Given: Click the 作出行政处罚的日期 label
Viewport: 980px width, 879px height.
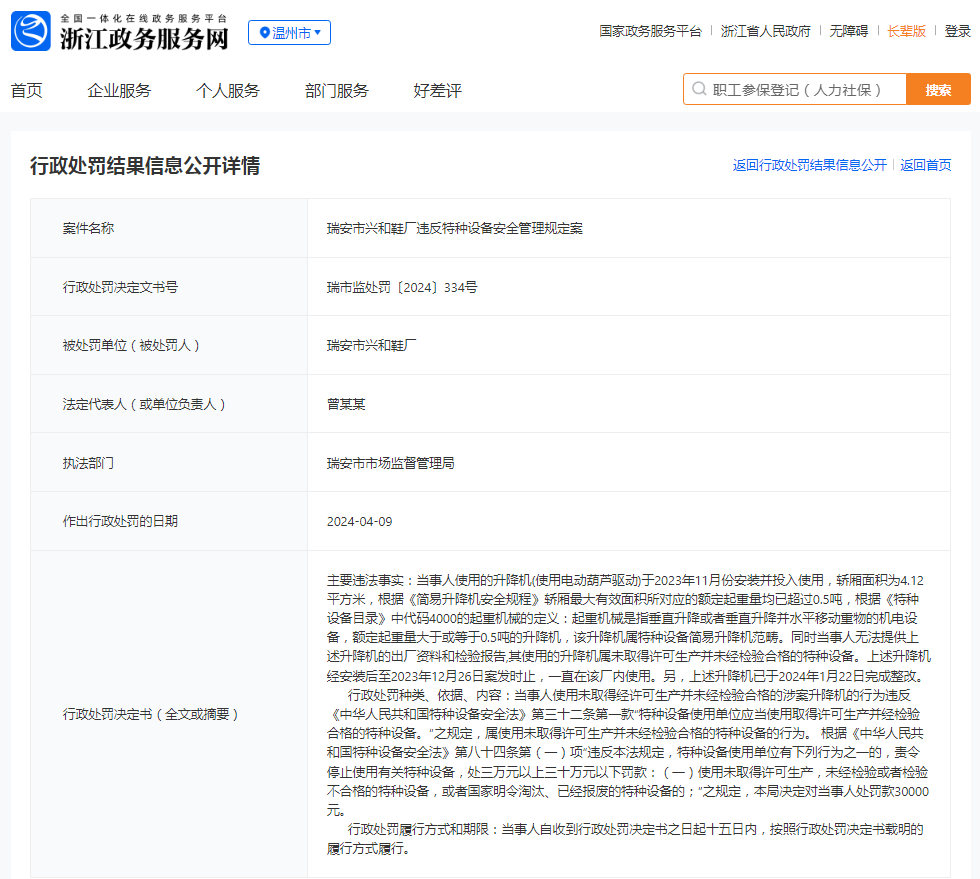Looking at the screenshot, I should pos(120,521).
